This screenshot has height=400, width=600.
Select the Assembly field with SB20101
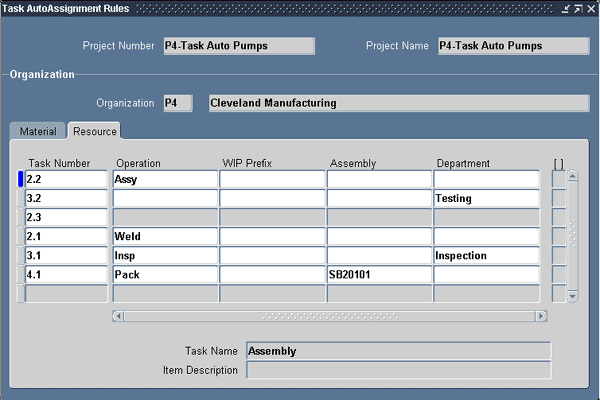(378, 274)
